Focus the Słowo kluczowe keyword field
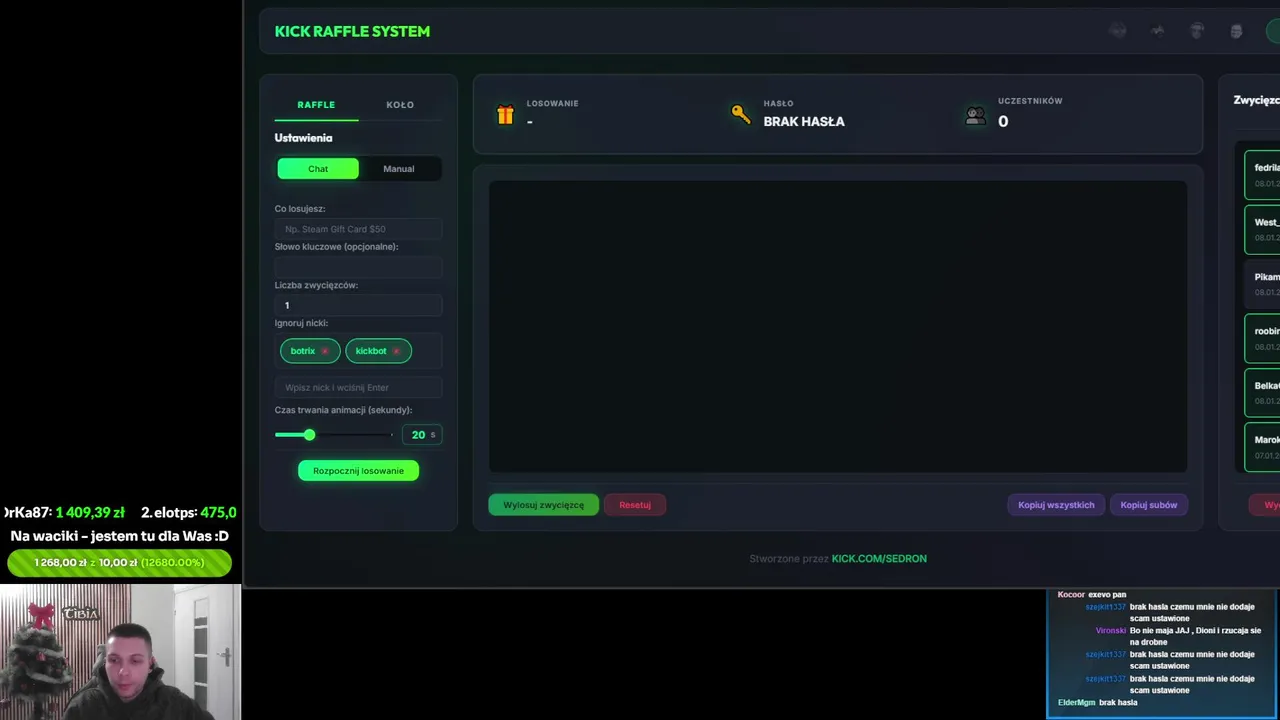Screen dimensions: 1280x720 coord(358,267)
